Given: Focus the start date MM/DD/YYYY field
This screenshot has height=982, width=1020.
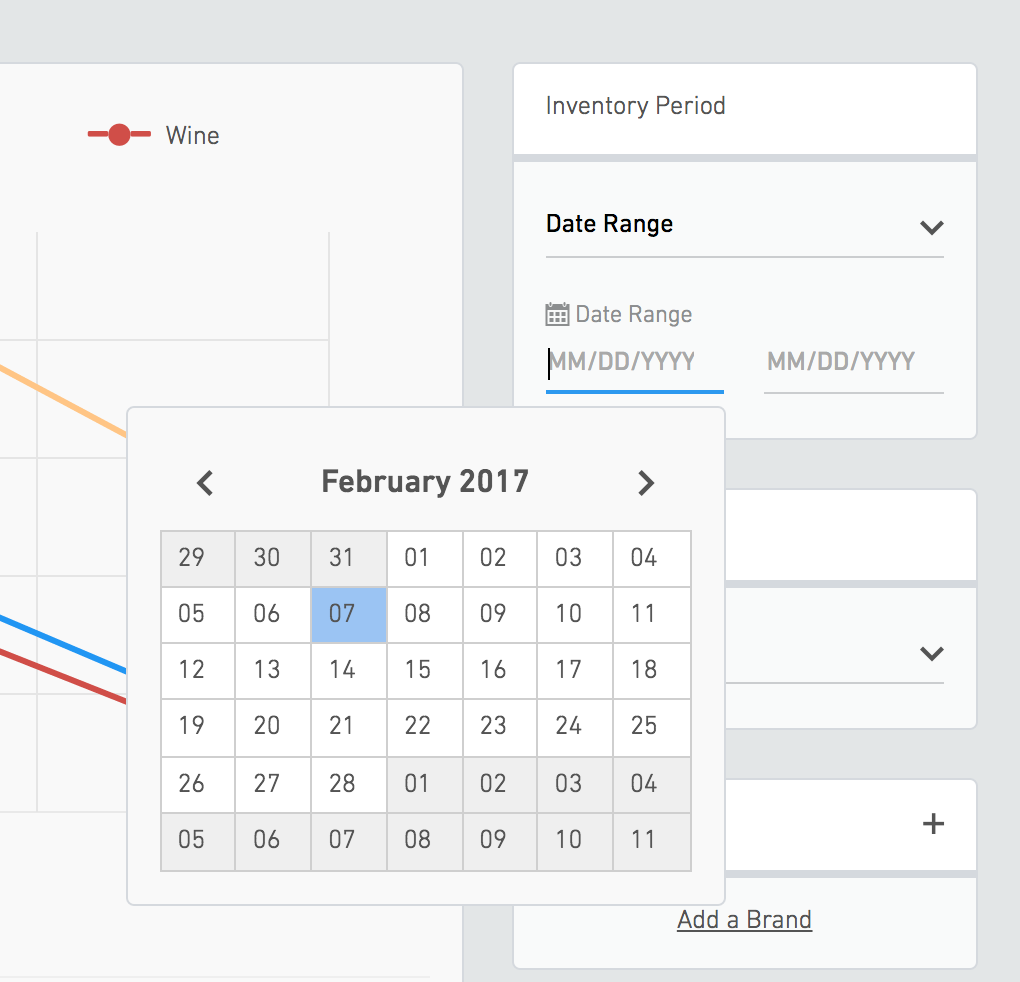Looking at the screenshot, I should tap(634, 362).
